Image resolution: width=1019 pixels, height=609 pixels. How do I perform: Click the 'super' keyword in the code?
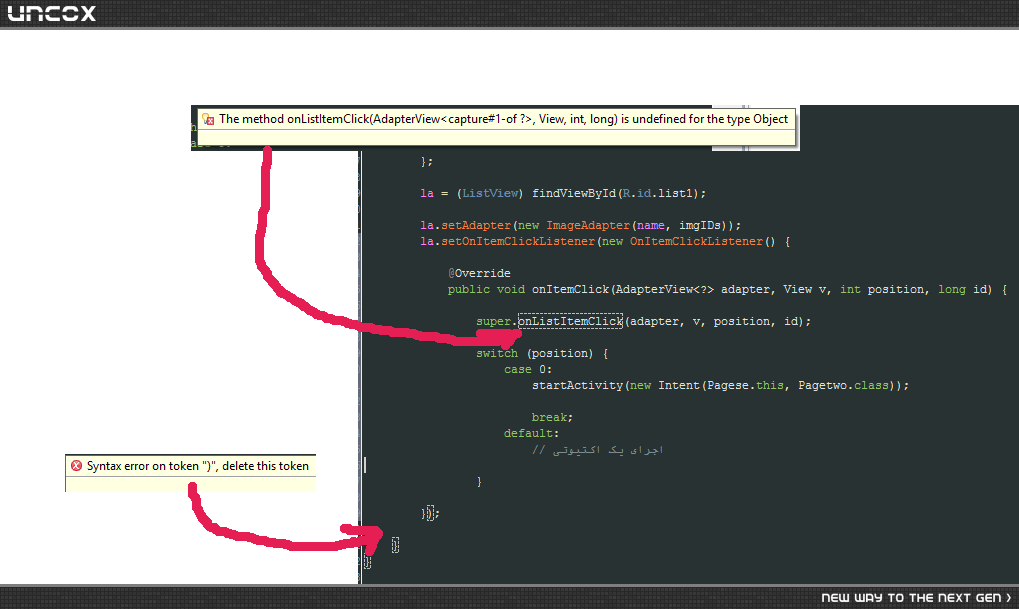493,321
